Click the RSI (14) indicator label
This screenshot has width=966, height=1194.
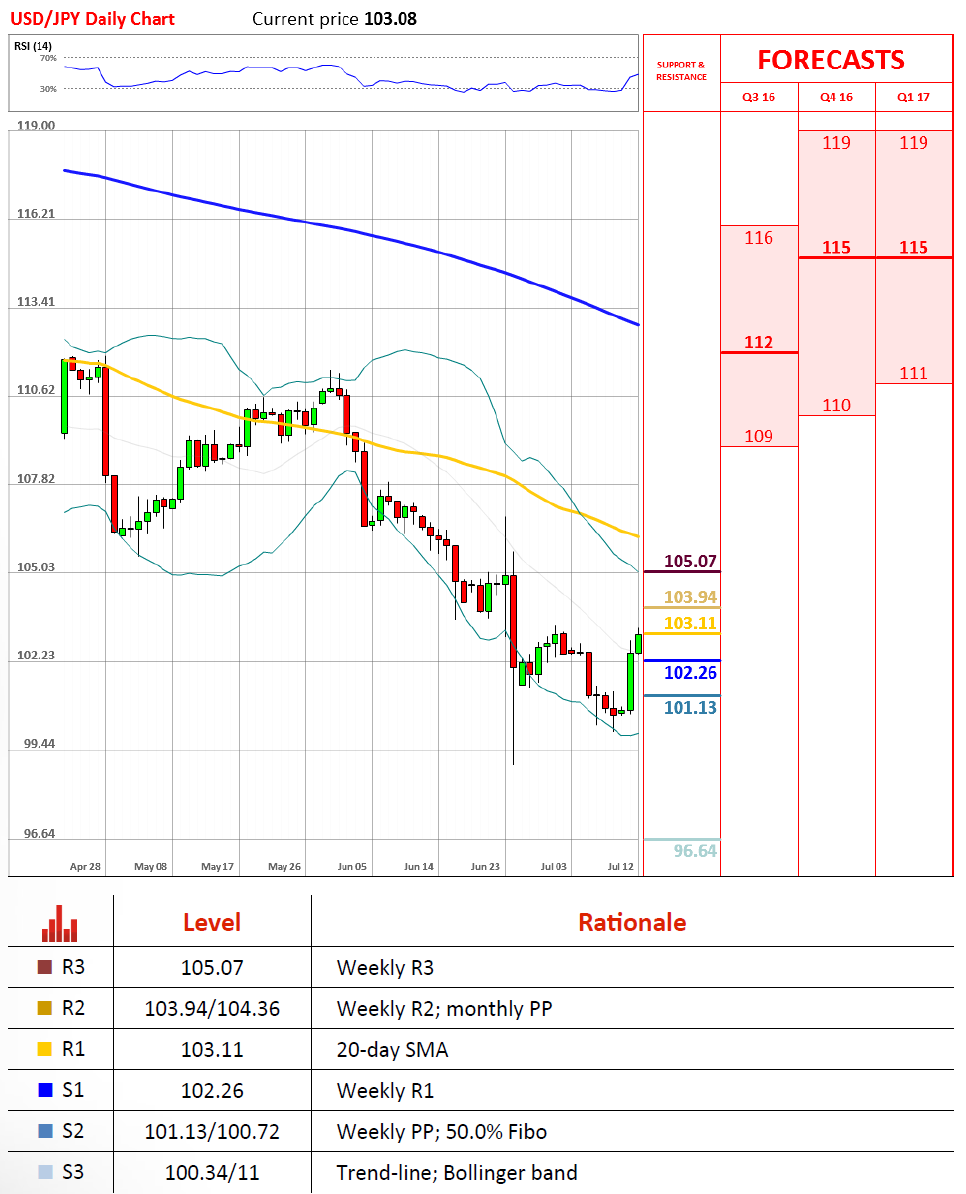tap(33, 46)
